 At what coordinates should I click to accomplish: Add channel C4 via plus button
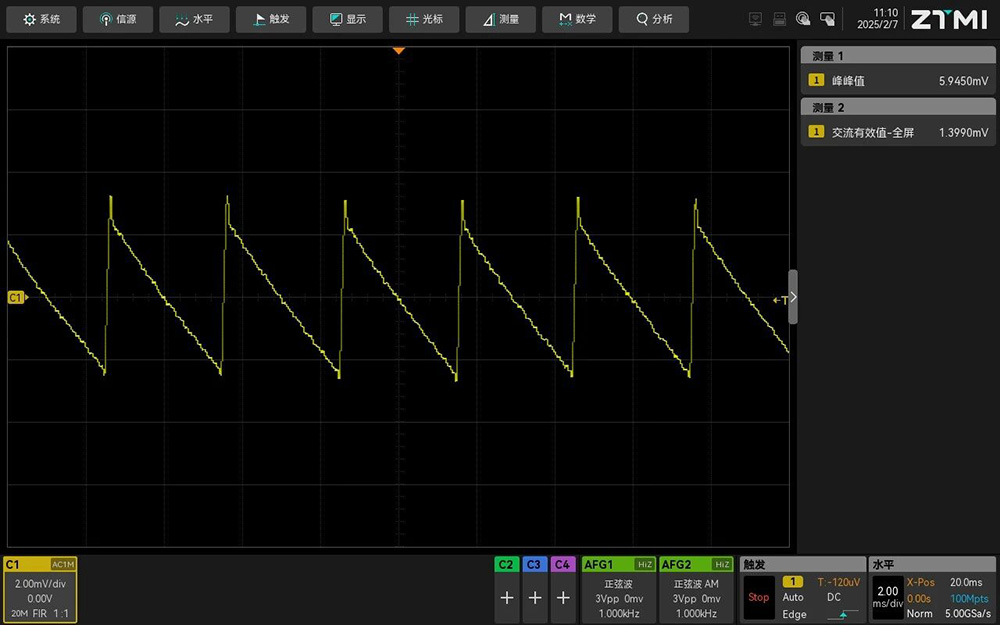click(x=563, y=597)
